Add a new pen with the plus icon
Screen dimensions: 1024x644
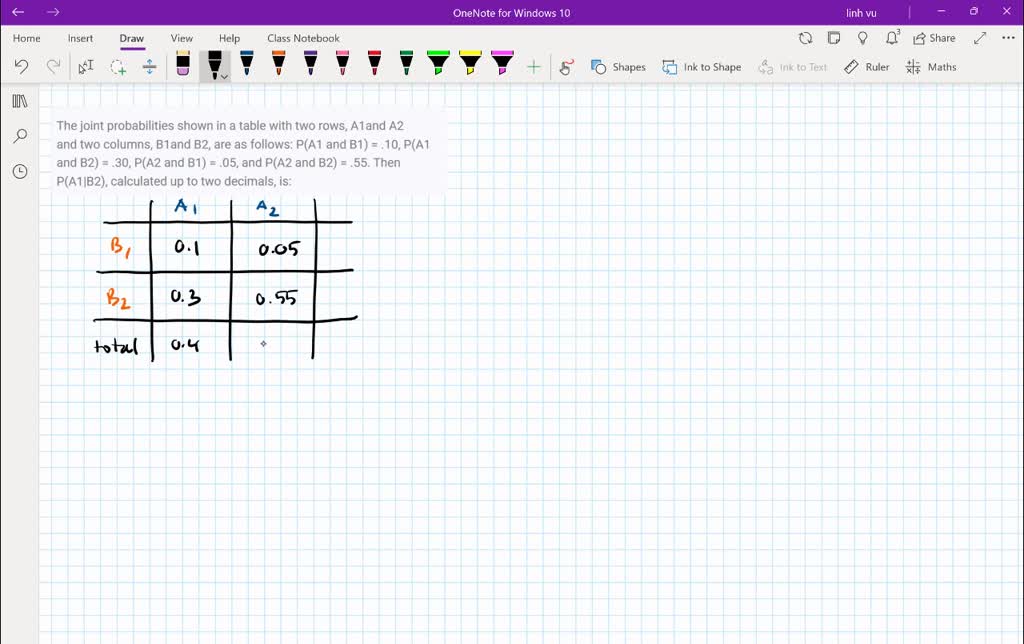point(533,65)
